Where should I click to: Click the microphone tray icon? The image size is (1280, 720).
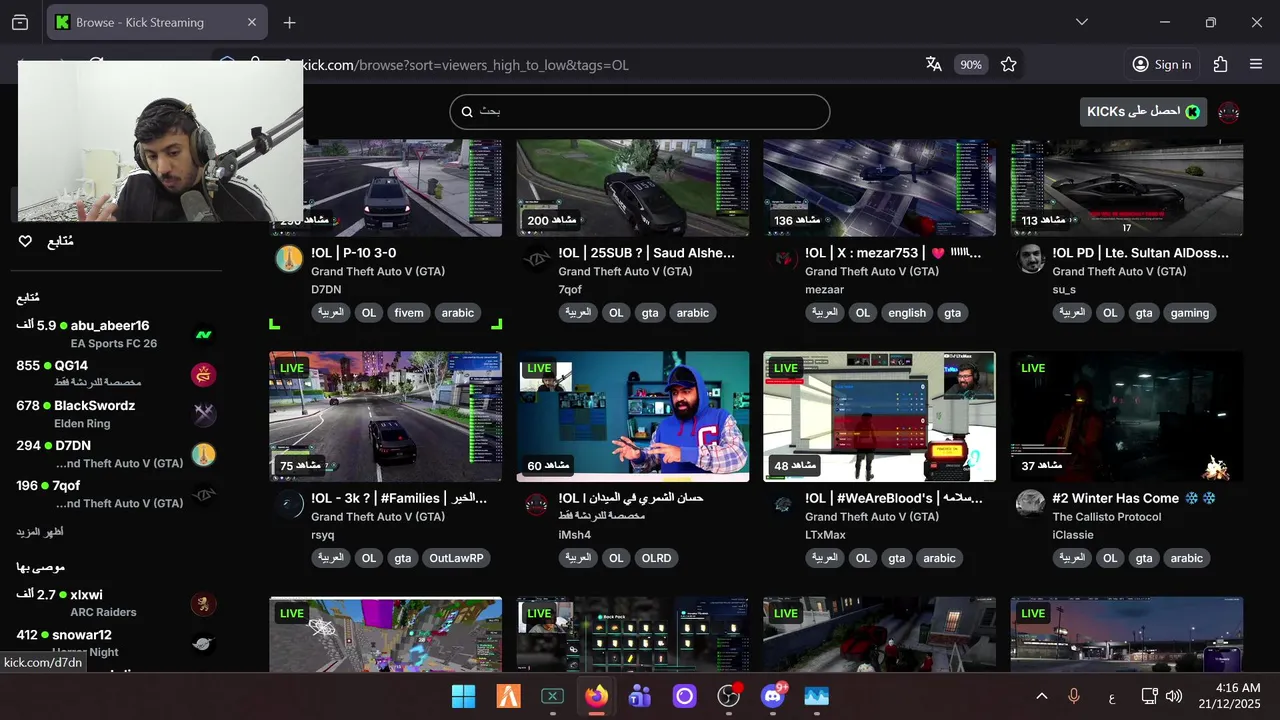[x=1074, y=696]
